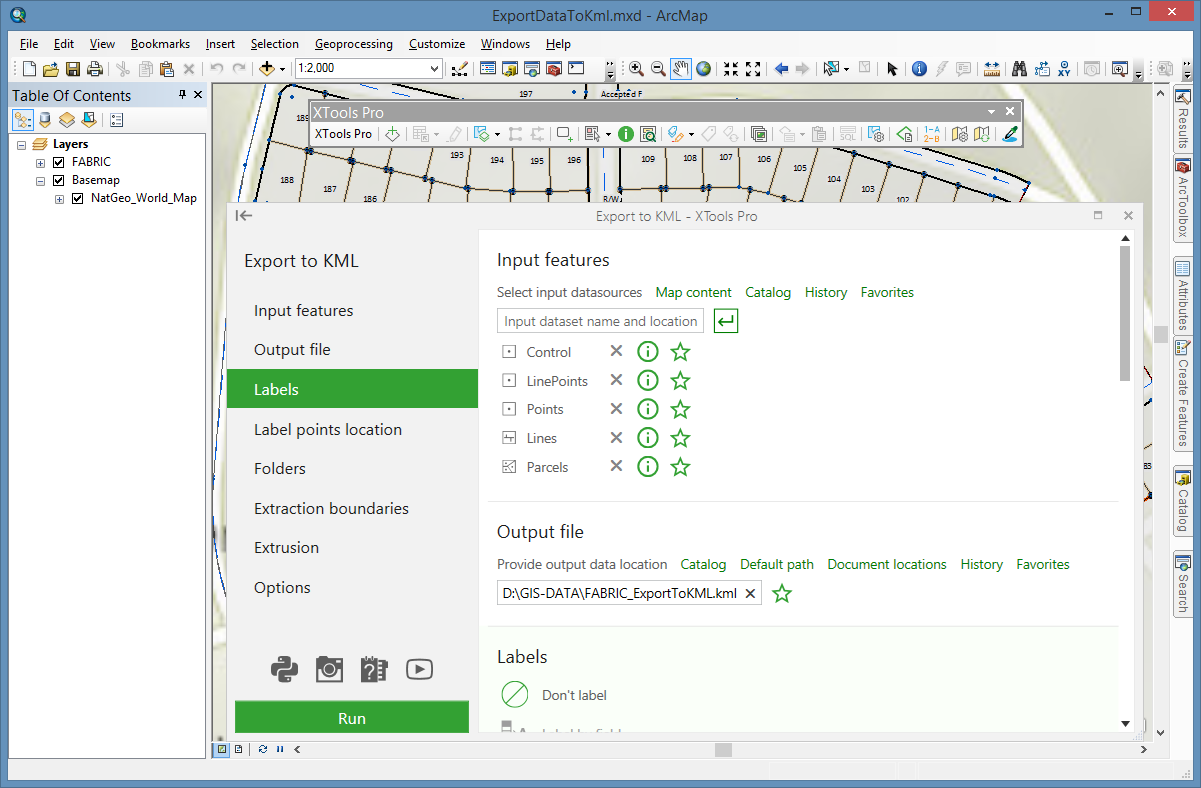The image size is (1201, 788).
Task: Click Map content datasource link
Action: (694, 292)
